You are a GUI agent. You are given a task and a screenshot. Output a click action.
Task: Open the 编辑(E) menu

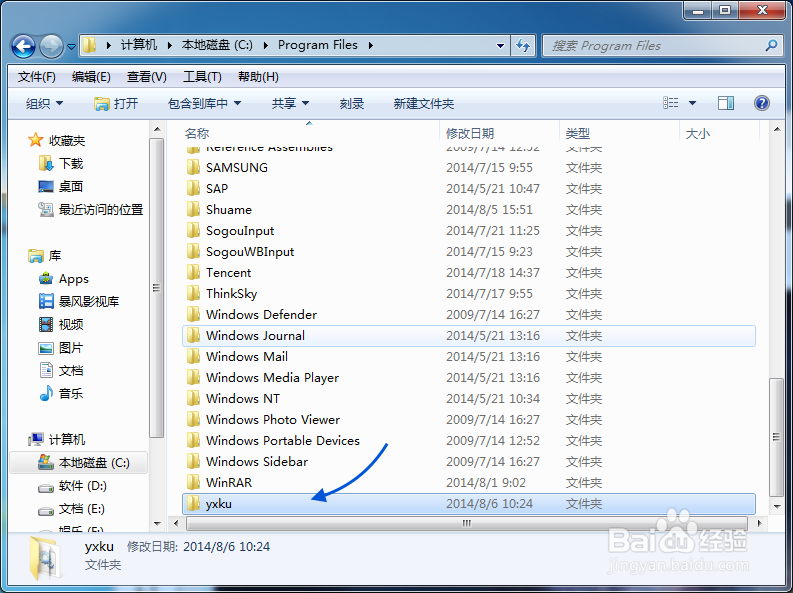91,77
